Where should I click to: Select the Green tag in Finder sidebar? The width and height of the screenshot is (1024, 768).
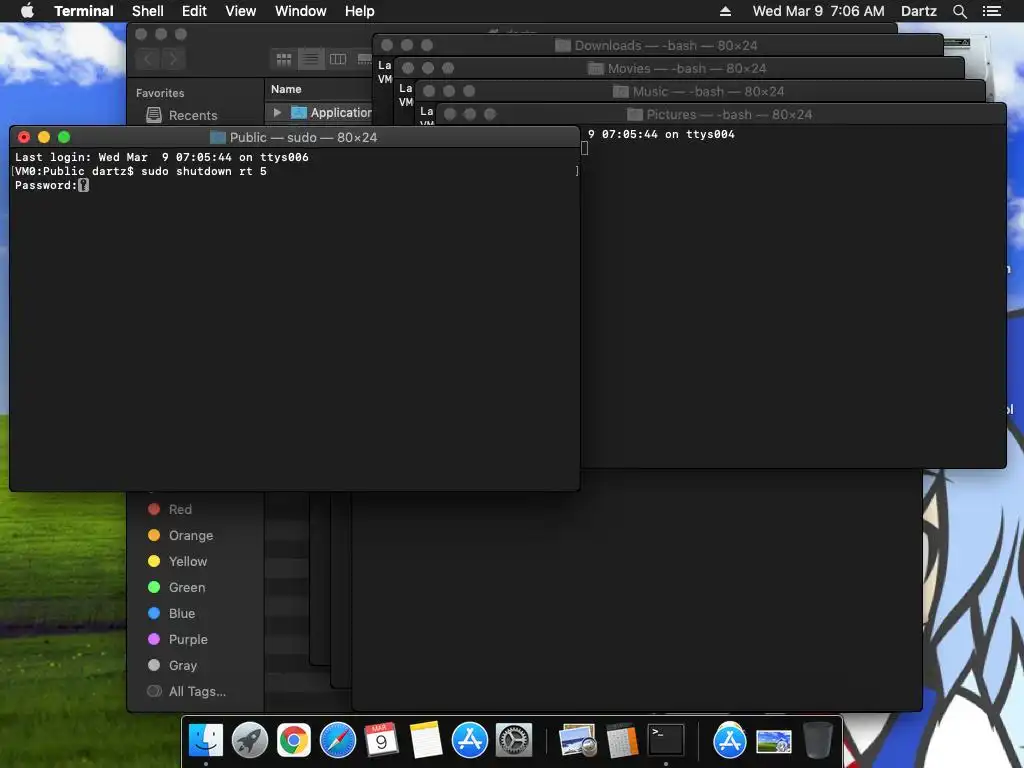pyautogui.click(x=187, y=588)
